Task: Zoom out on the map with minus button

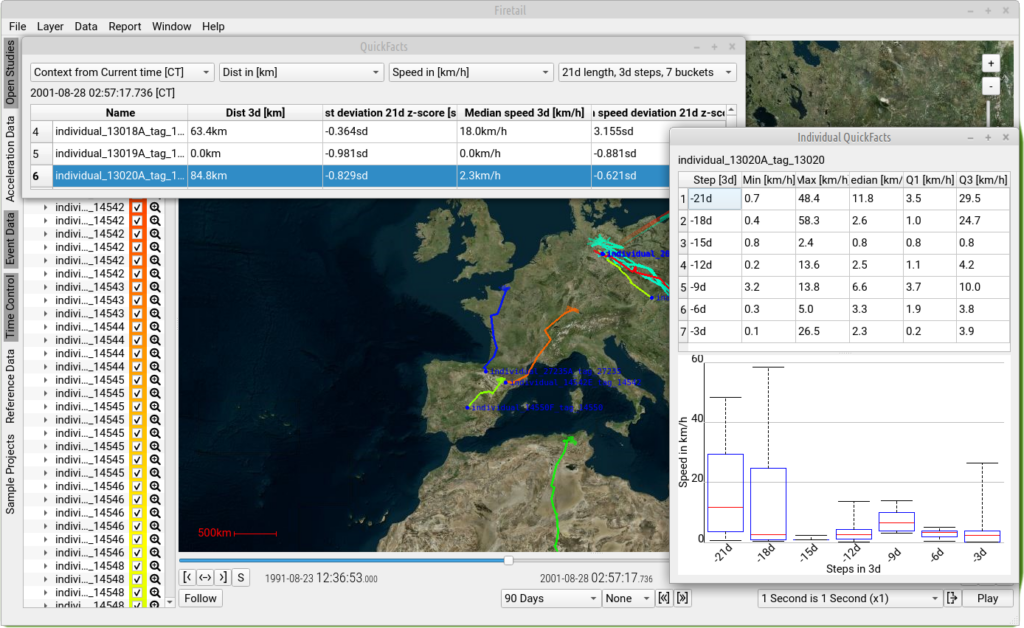Action: point(991,86)
